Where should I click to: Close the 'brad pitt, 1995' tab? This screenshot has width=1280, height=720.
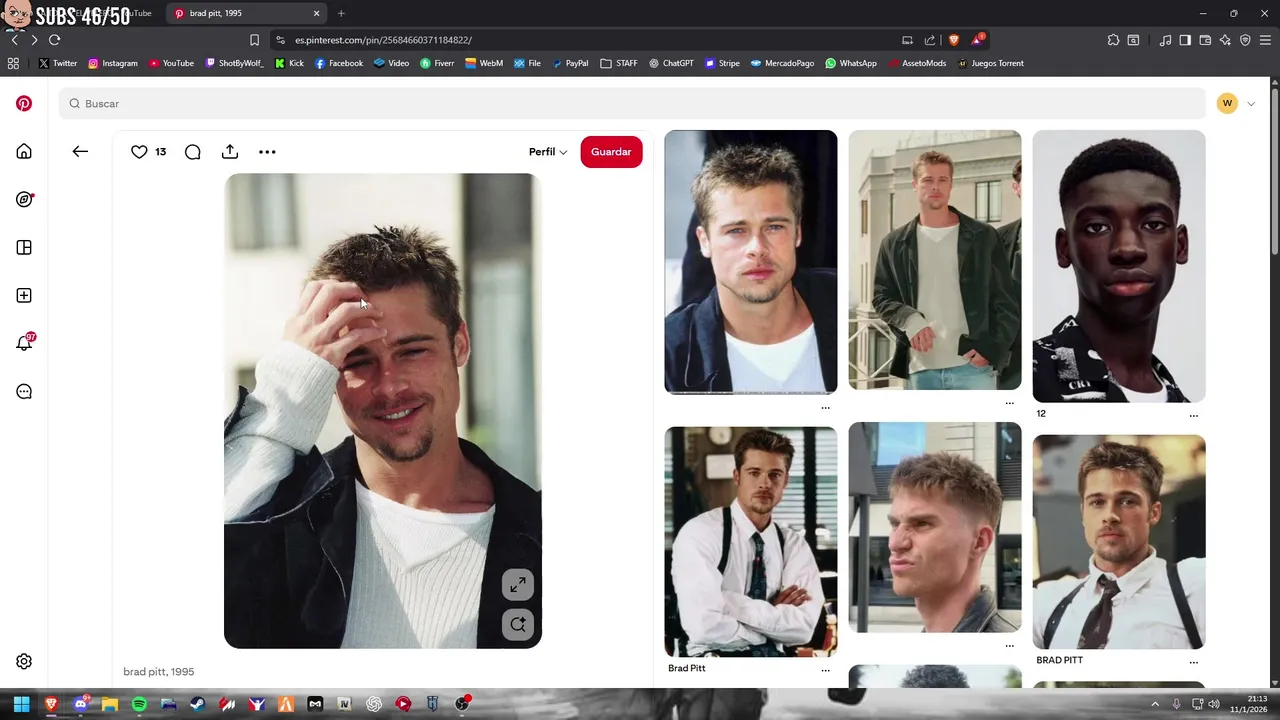316,13
